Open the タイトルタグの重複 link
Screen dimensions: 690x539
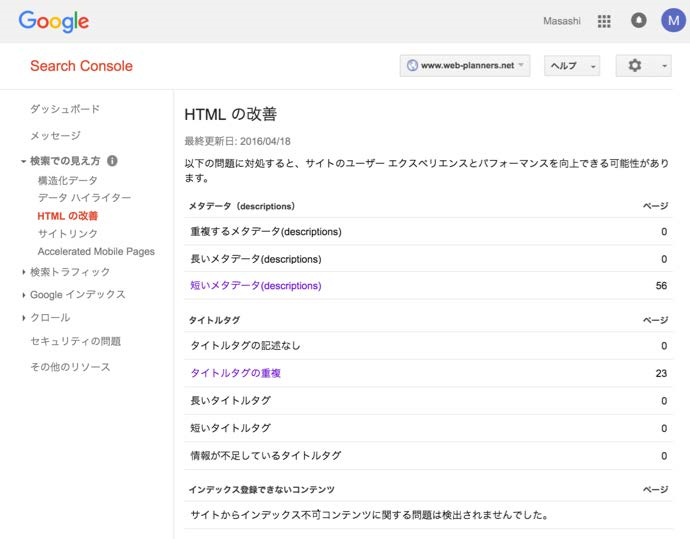pos(235,373)
